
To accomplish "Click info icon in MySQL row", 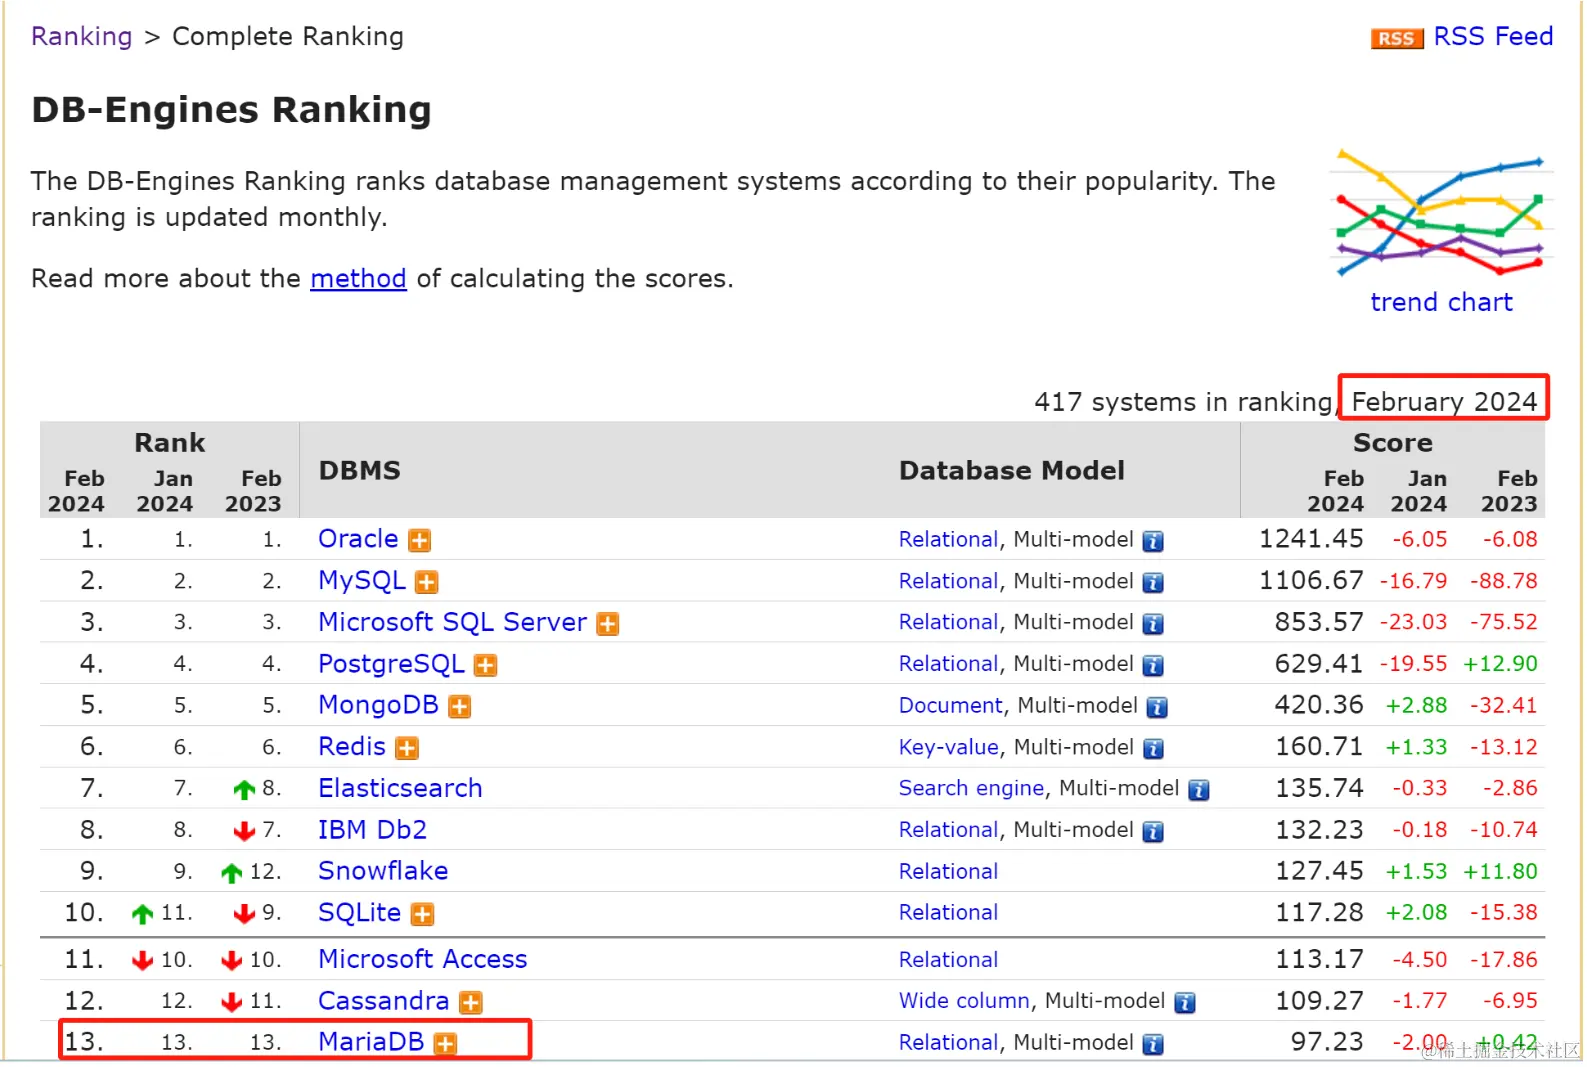I will (x=1153, y=582).
